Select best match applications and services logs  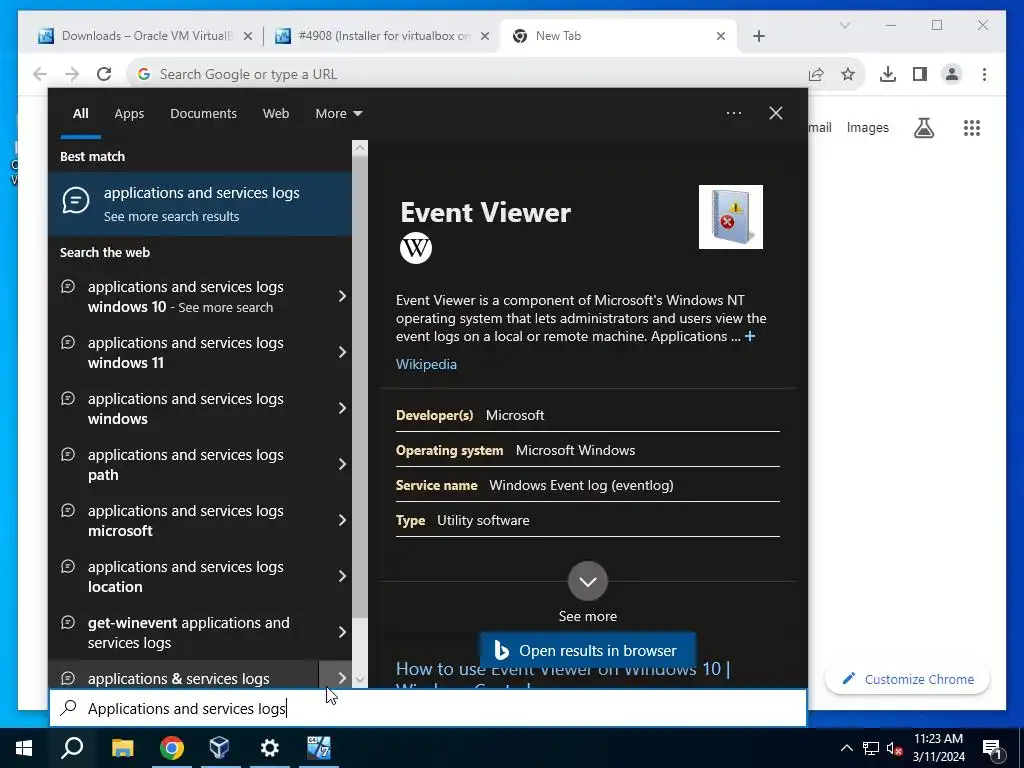[200, 204]
